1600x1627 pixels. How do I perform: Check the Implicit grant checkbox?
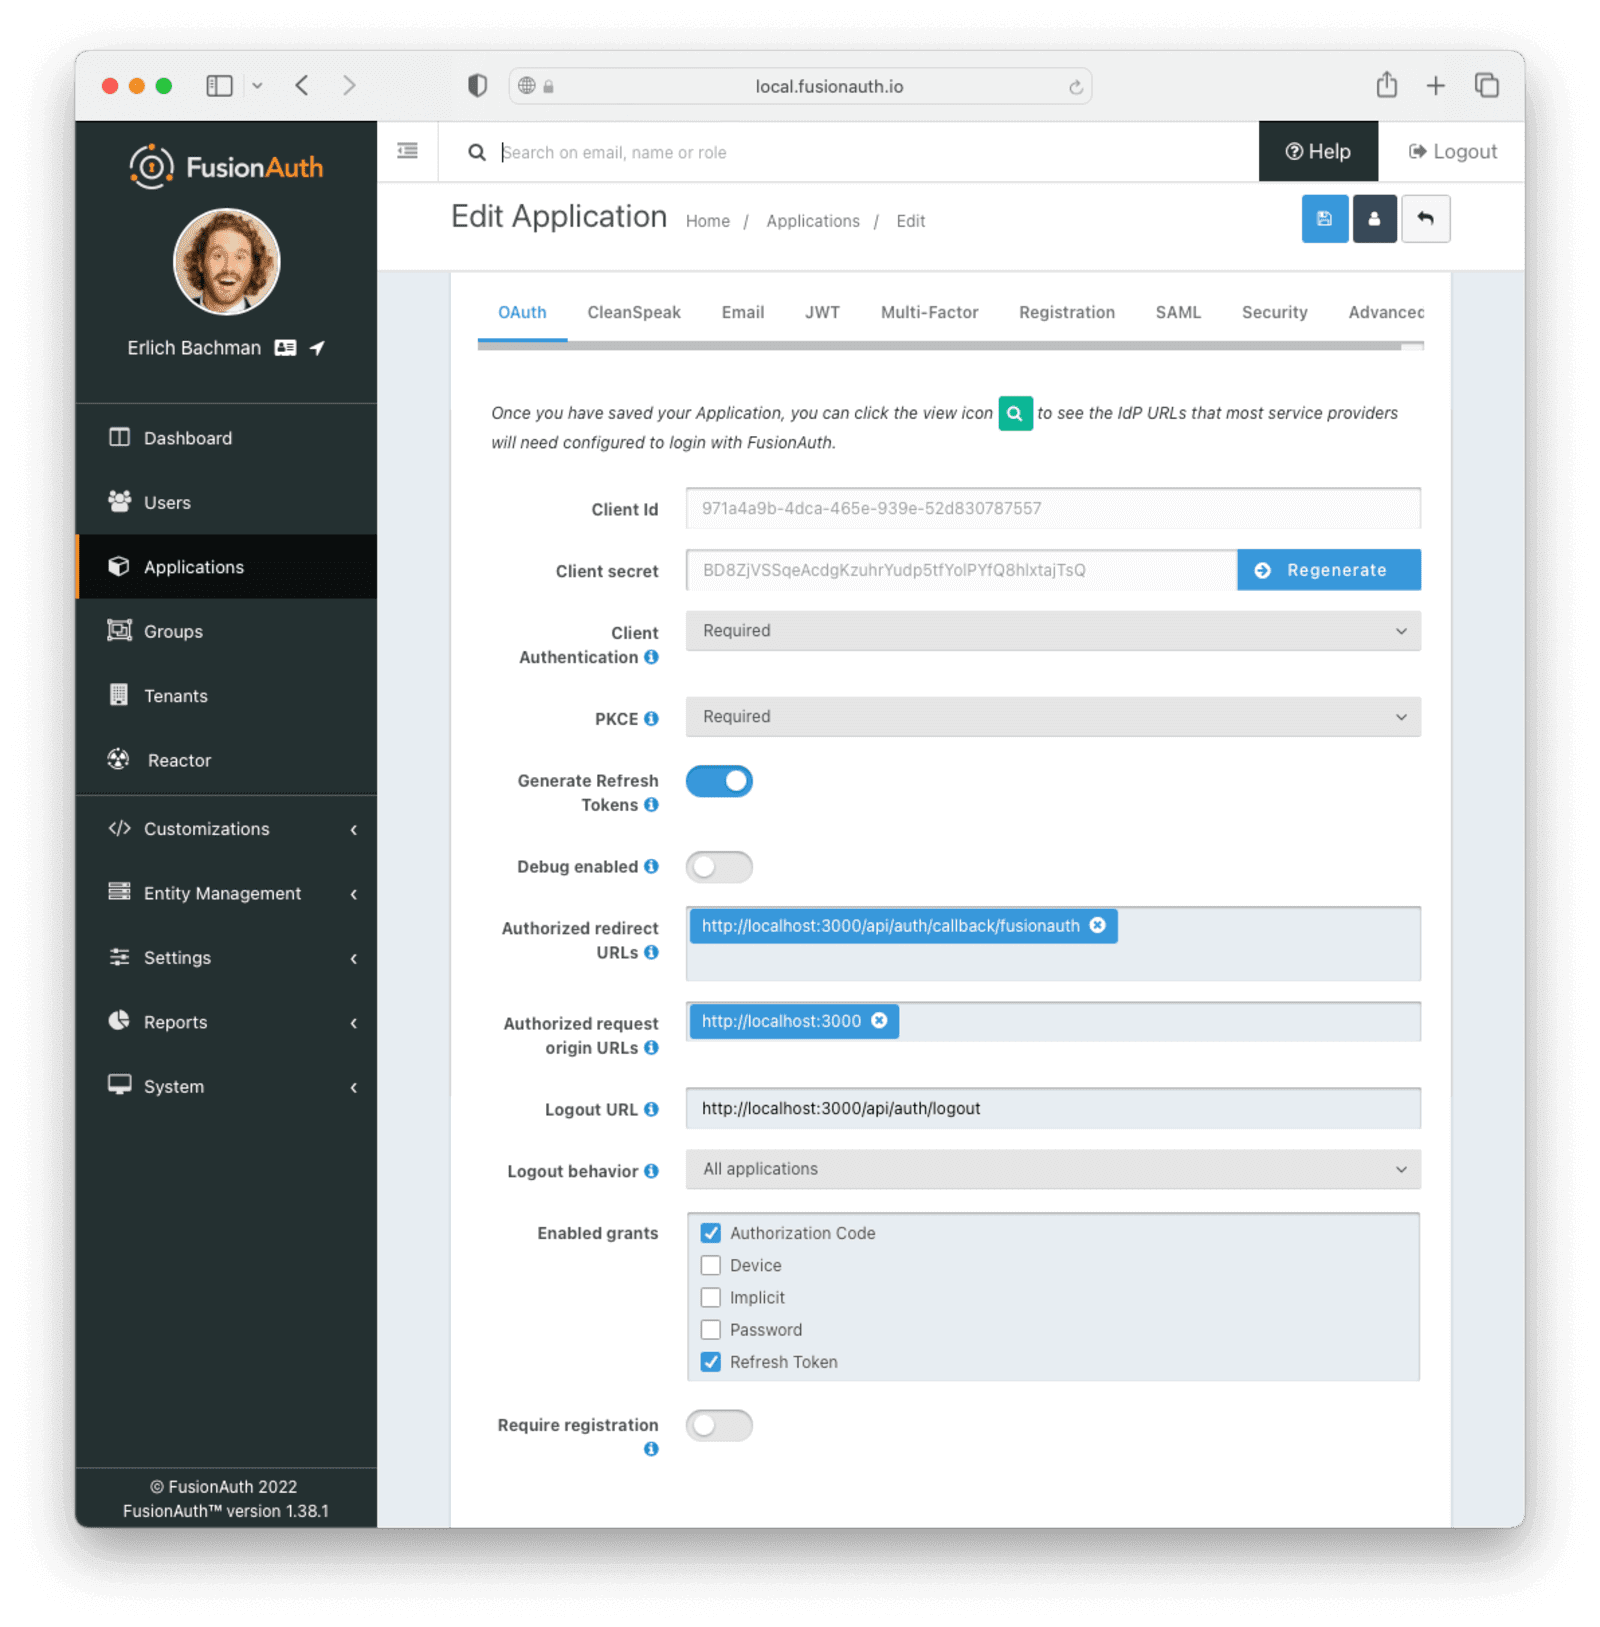click(711, 1297)
